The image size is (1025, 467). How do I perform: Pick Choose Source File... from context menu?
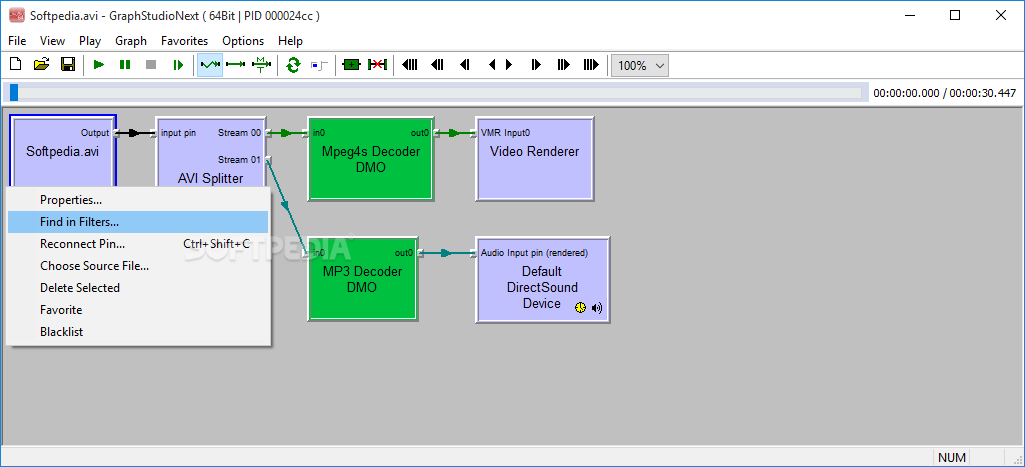tap(138, 266)
